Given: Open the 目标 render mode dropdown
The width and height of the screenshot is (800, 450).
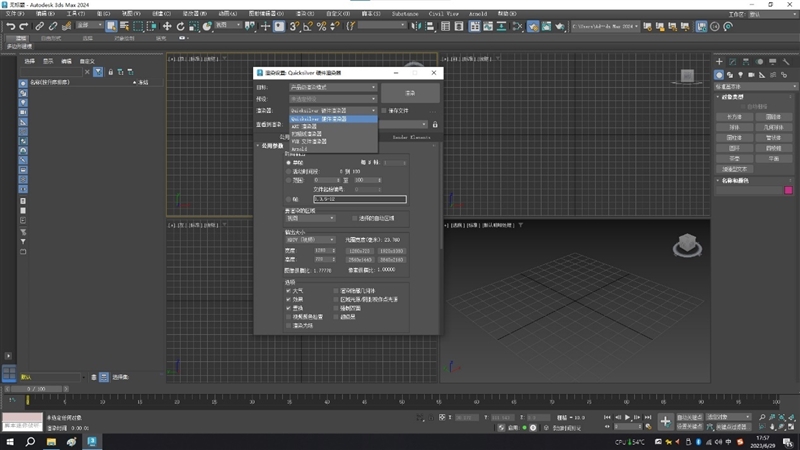Looking at the screenshot, I should 333,87.
